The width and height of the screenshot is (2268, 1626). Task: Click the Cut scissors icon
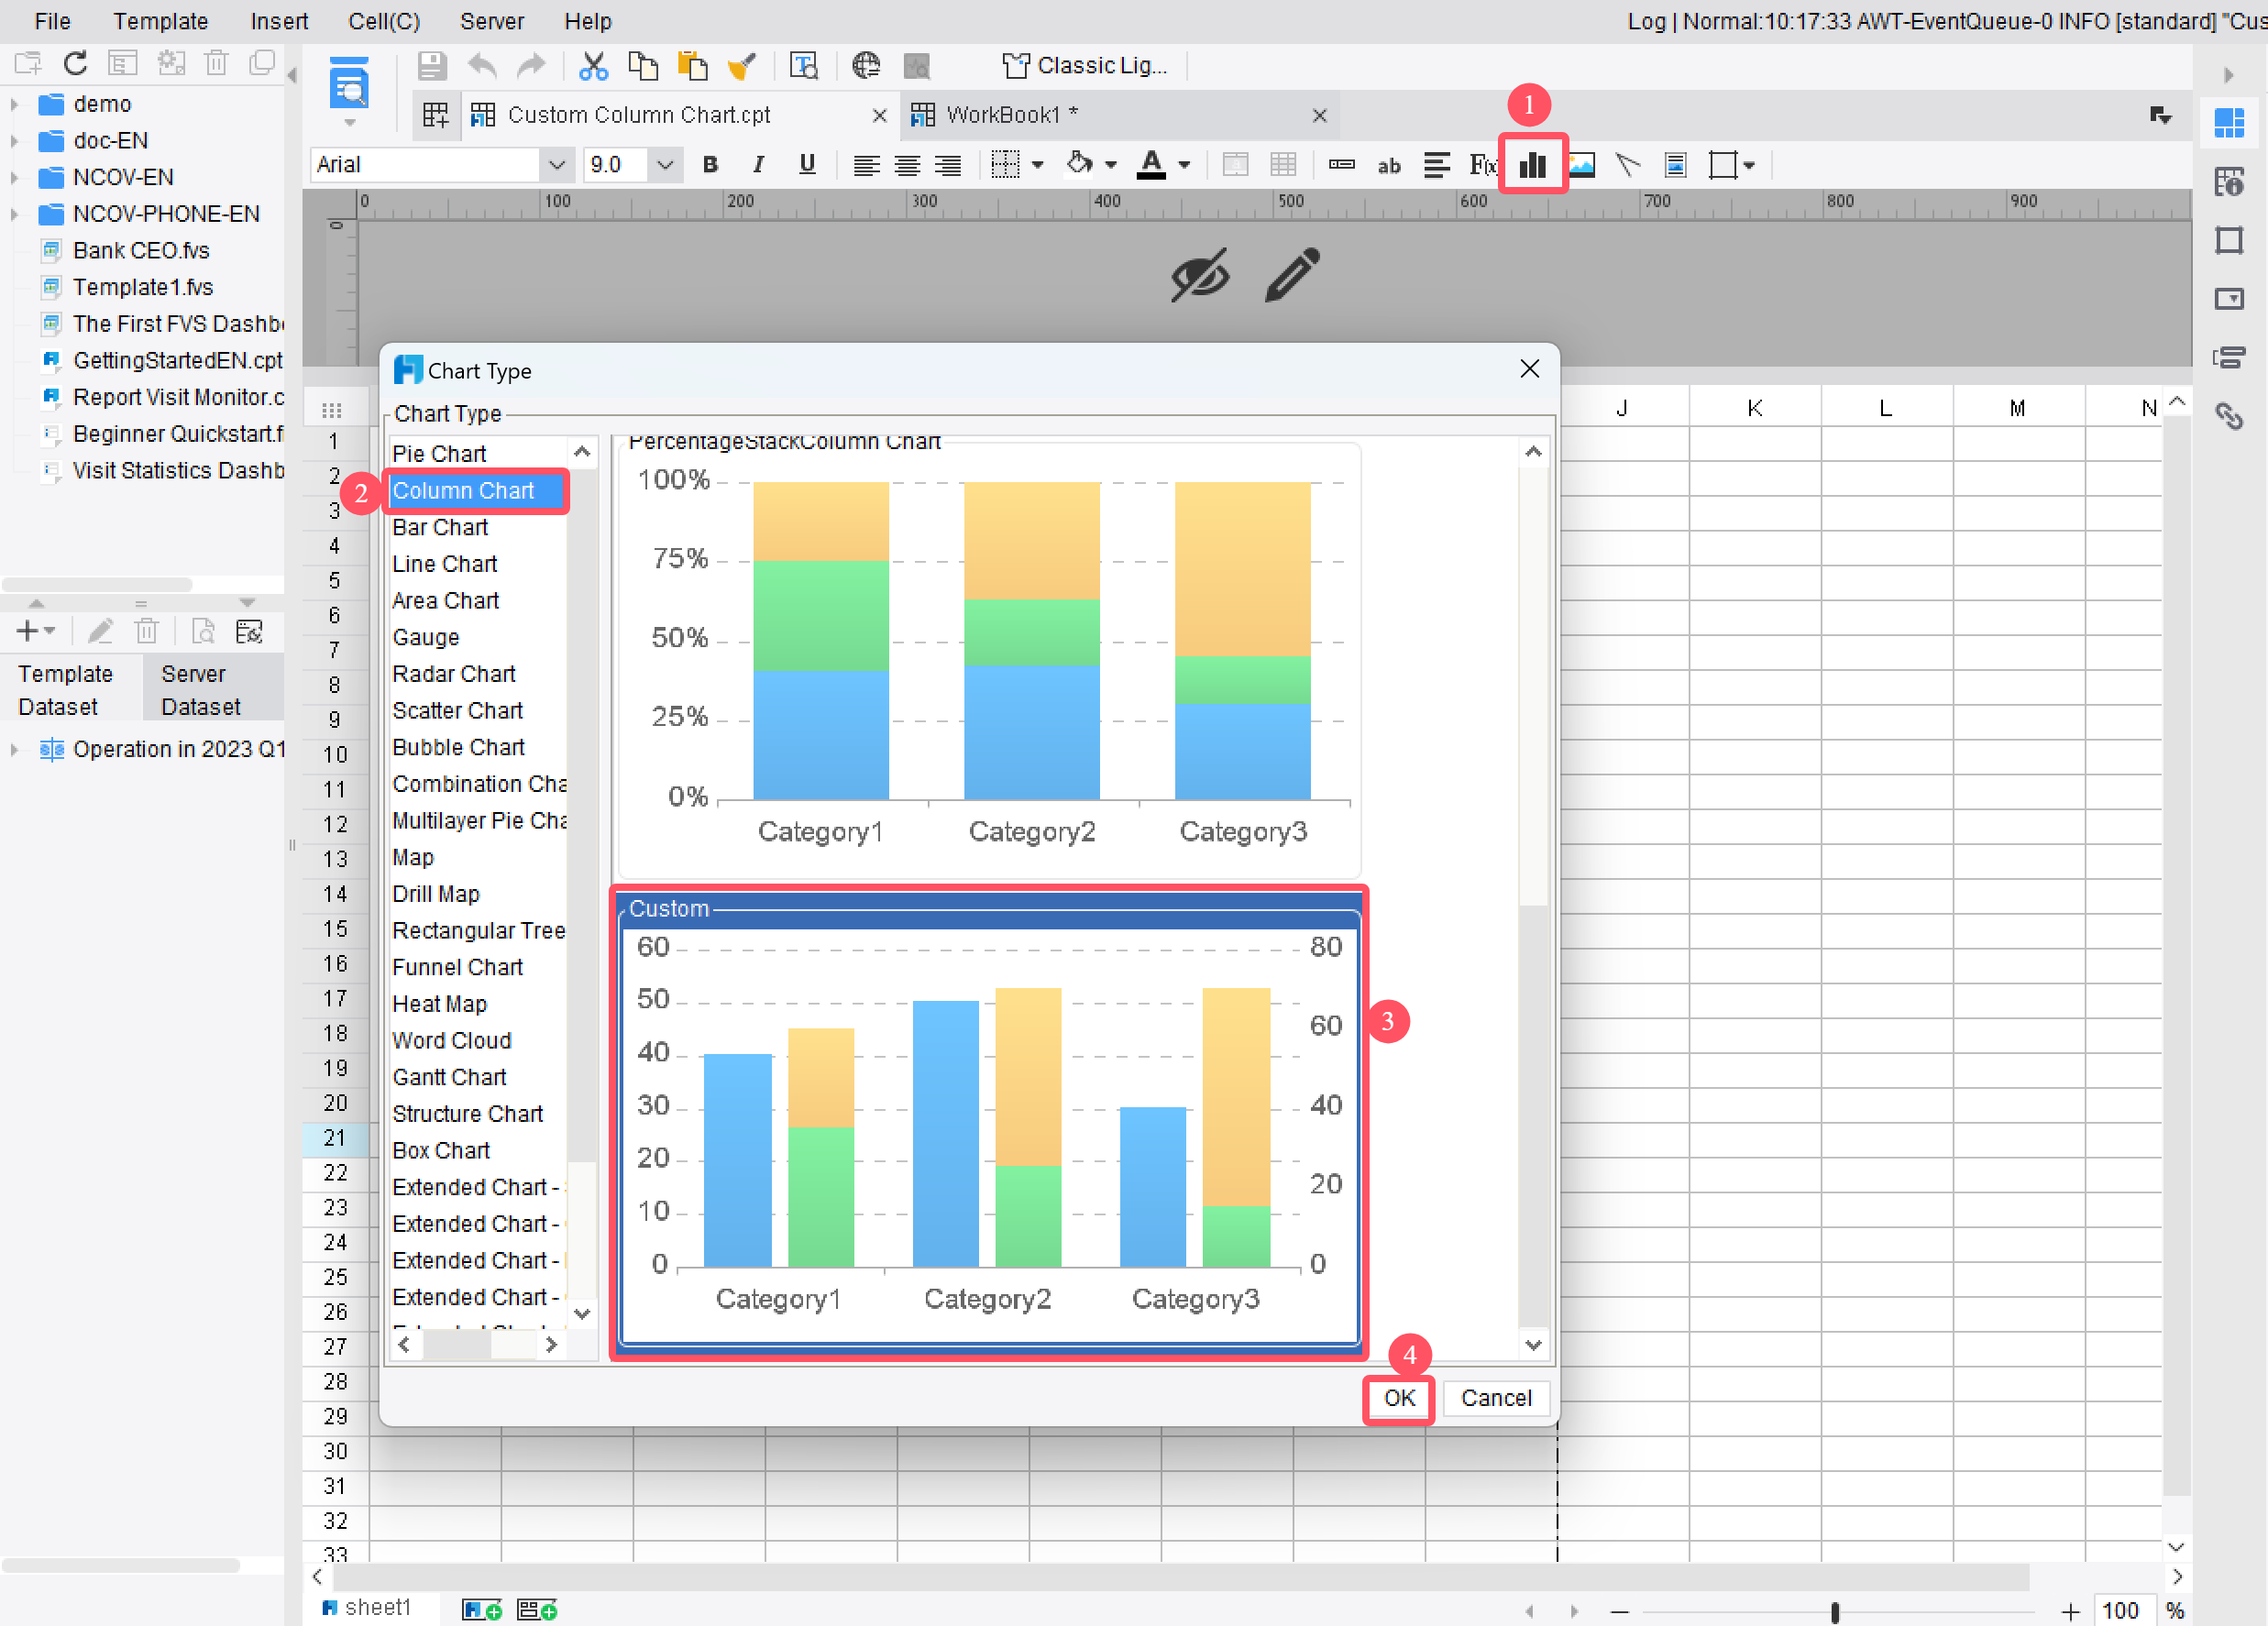pos(593,66)
